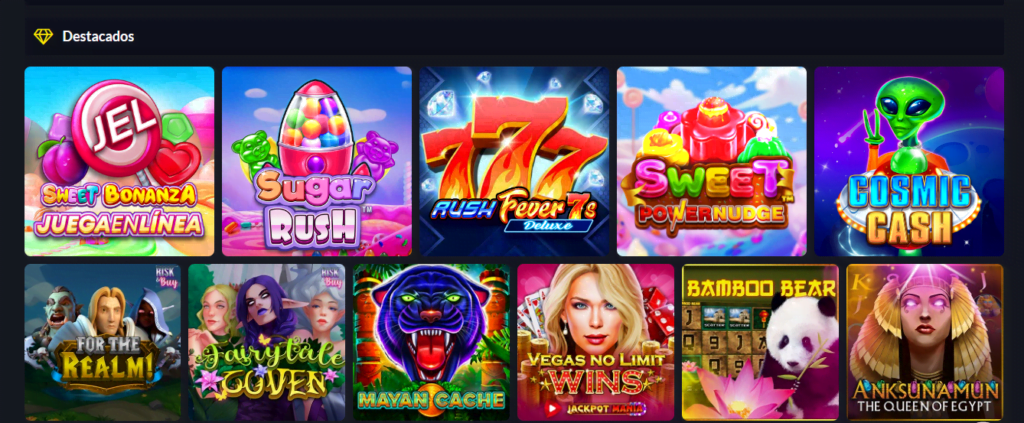
Task: Click the diamond icon beside Destacados
Action: (43, 37)
